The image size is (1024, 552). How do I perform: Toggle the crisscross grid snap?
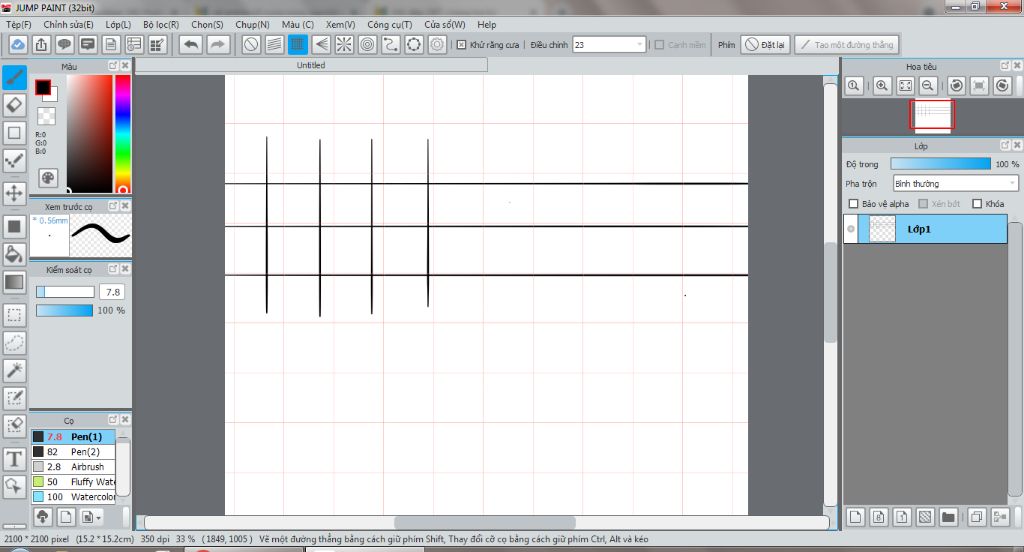(x=298, y=44)
